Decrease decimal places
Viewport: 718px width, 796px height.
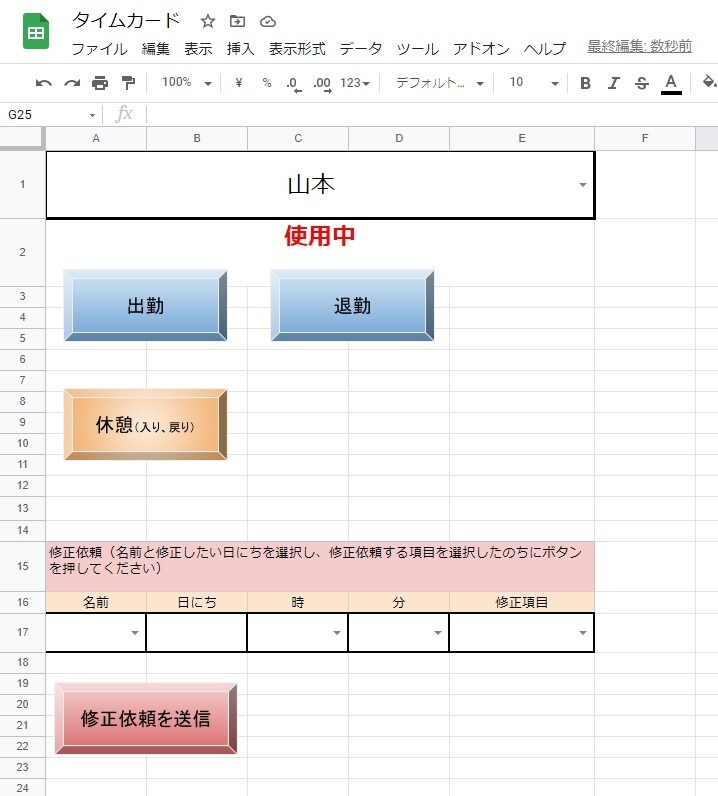click(x=294, y=84)
